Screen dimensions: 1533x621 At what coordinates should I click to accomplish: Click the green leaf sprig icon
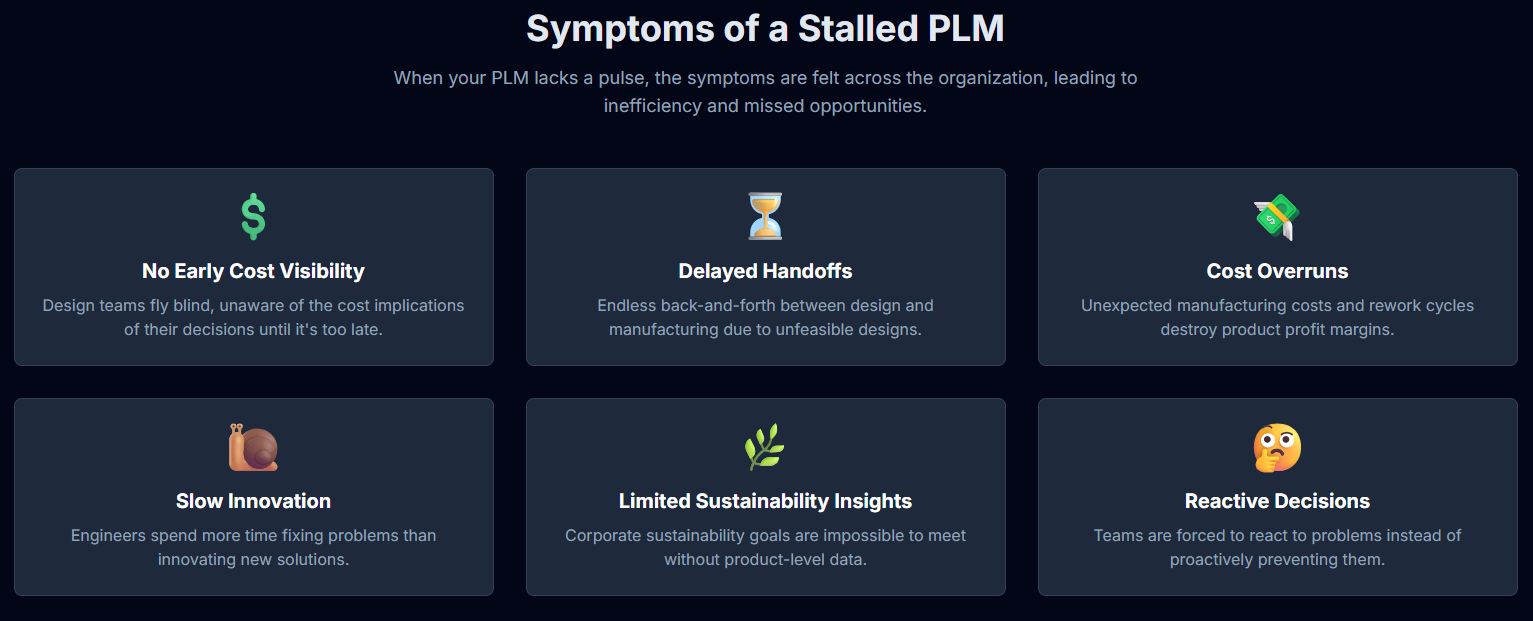point(765,447)
